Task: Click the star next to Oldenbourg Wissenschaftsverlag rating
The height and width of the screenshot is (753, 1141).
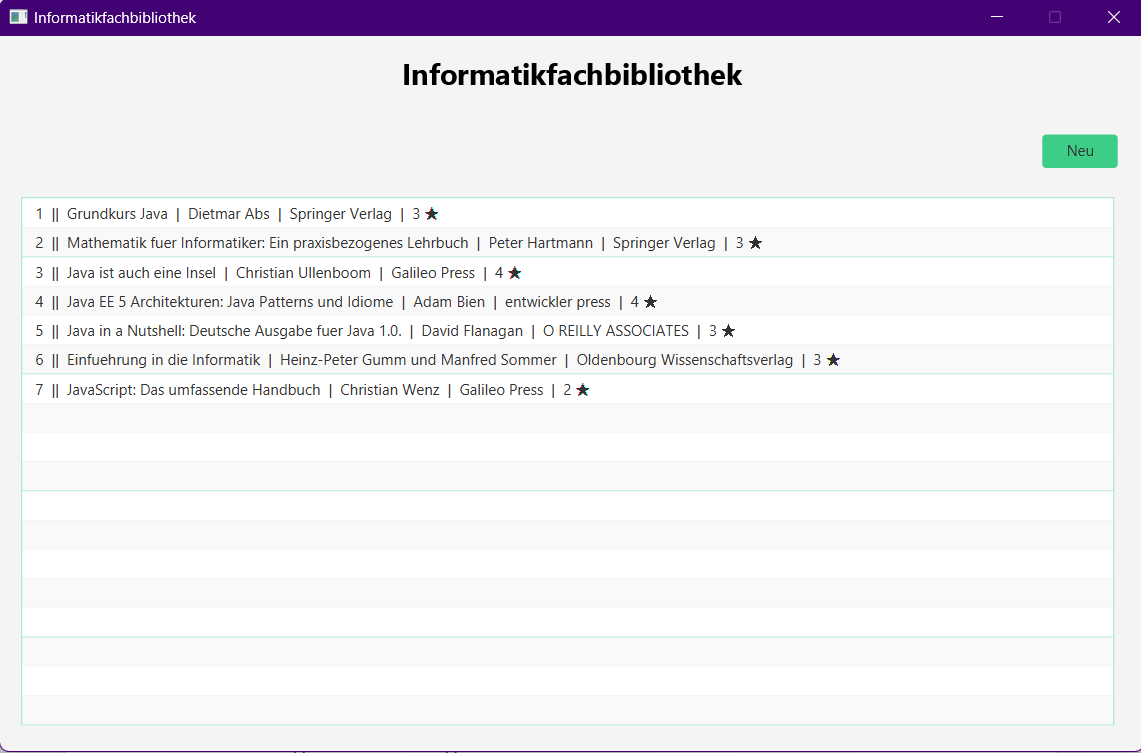Action: (x=833, y=360)
